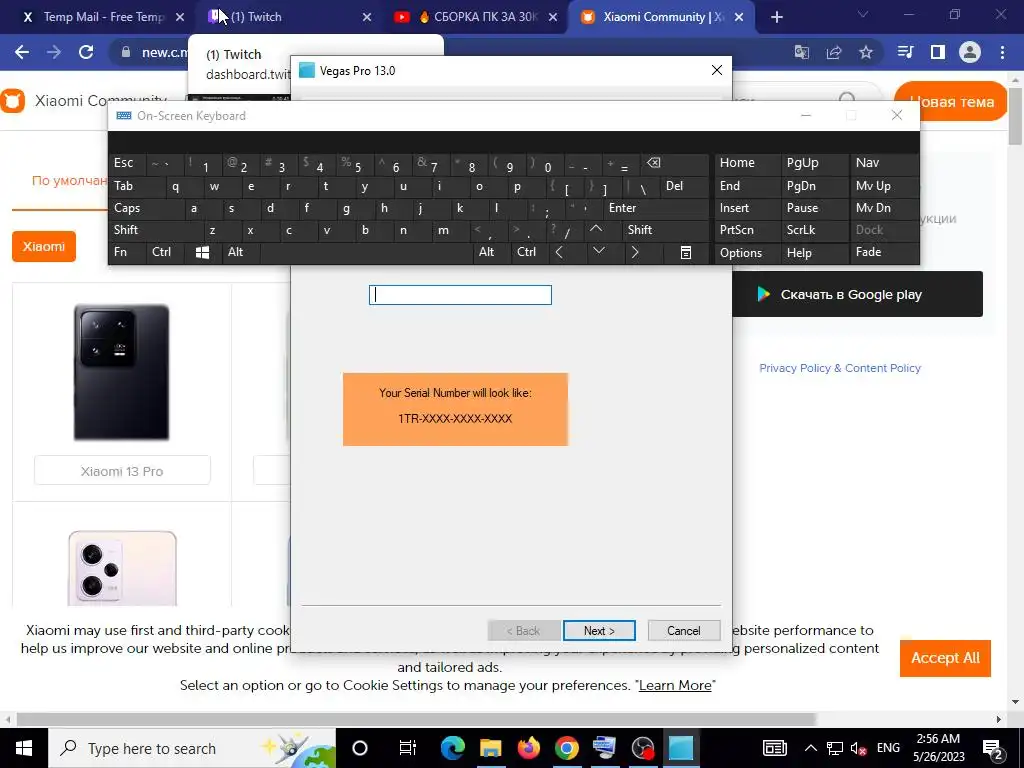The width and height of the screenshot is (1024, 768).
Task: Click Help on the On-Screen Keyboard
Action: coord(815,253)
